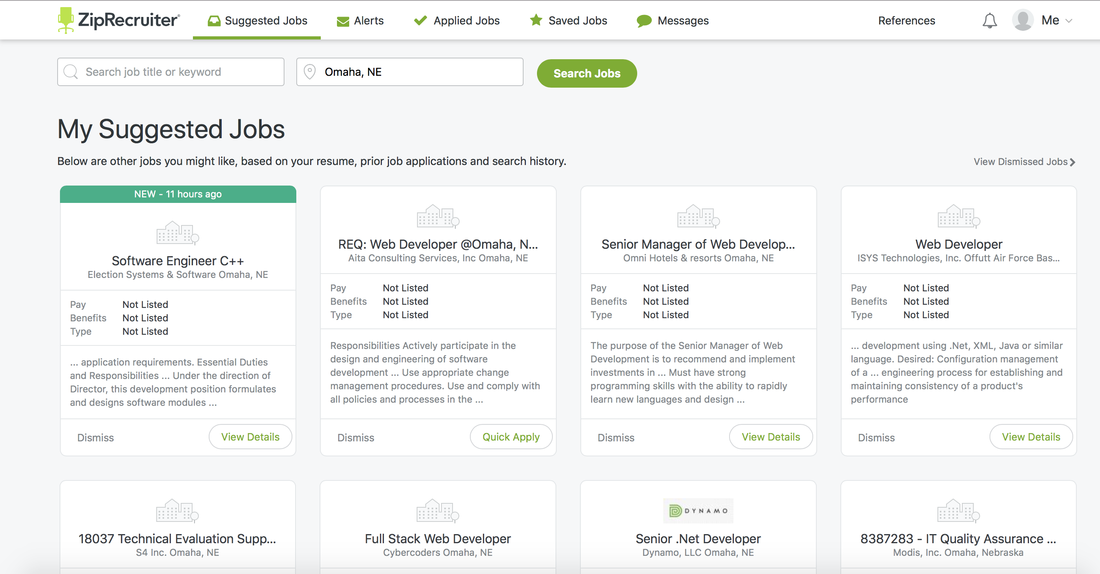Click the ISYS Web Developer company building icon
1100x574 pixels.
[x=958, y=217]
